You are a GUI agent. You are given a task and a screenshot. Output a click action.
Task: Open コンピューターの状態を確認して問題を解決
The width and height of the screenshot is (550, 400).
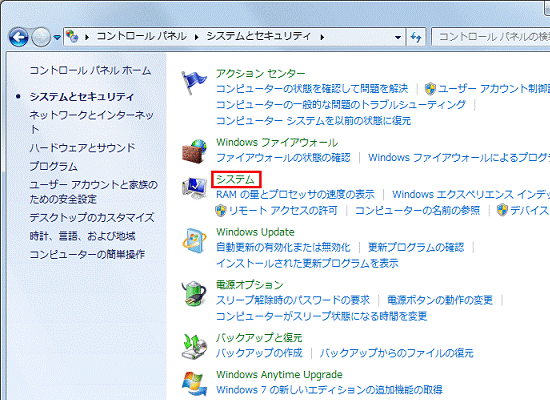tap(312, 89)
